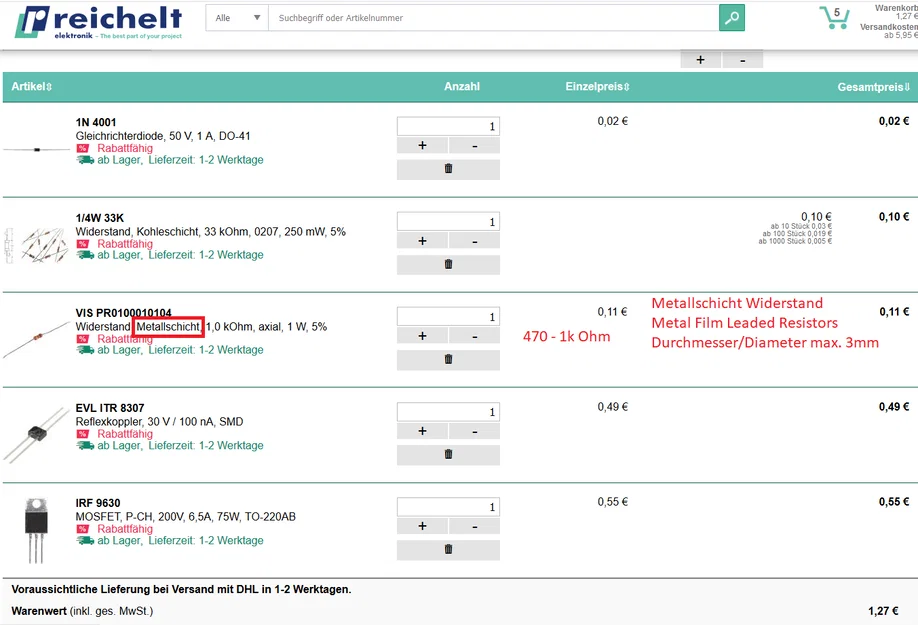Sort by Artikel column header
Viewport: 918px width, 625px height.
32,87
